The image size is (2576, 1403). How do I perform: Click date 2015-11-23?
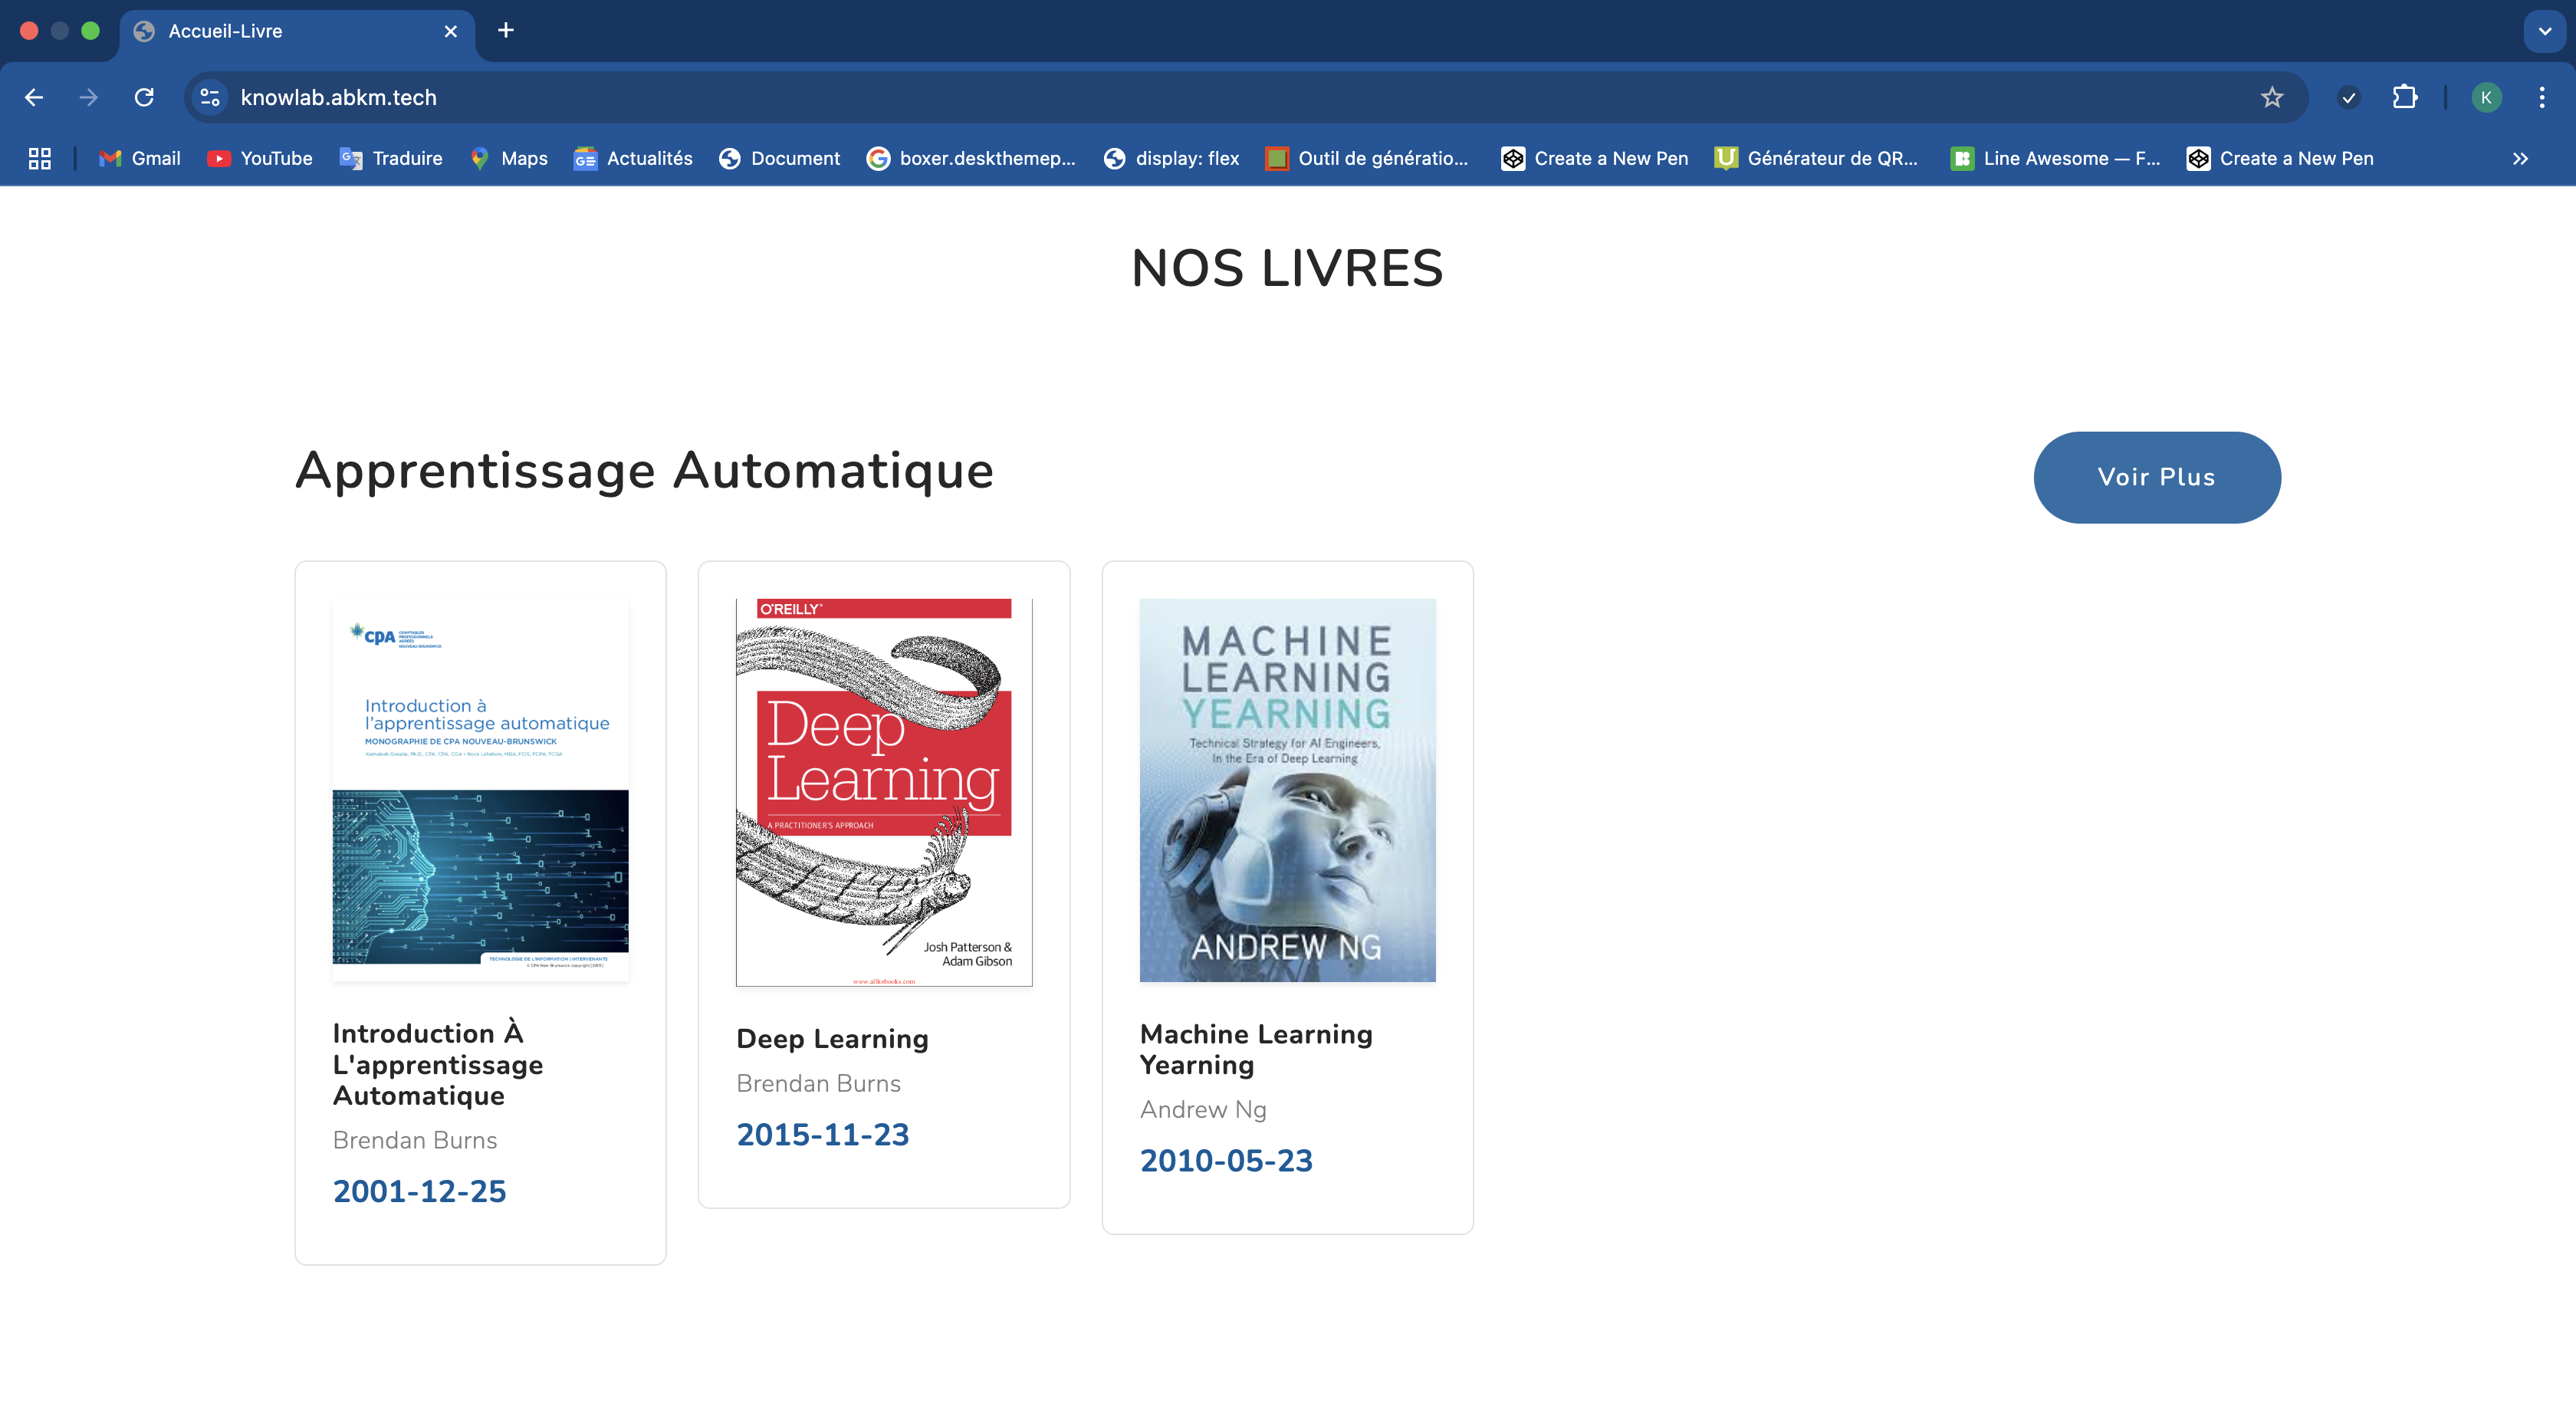click(x=822, y=1134)
